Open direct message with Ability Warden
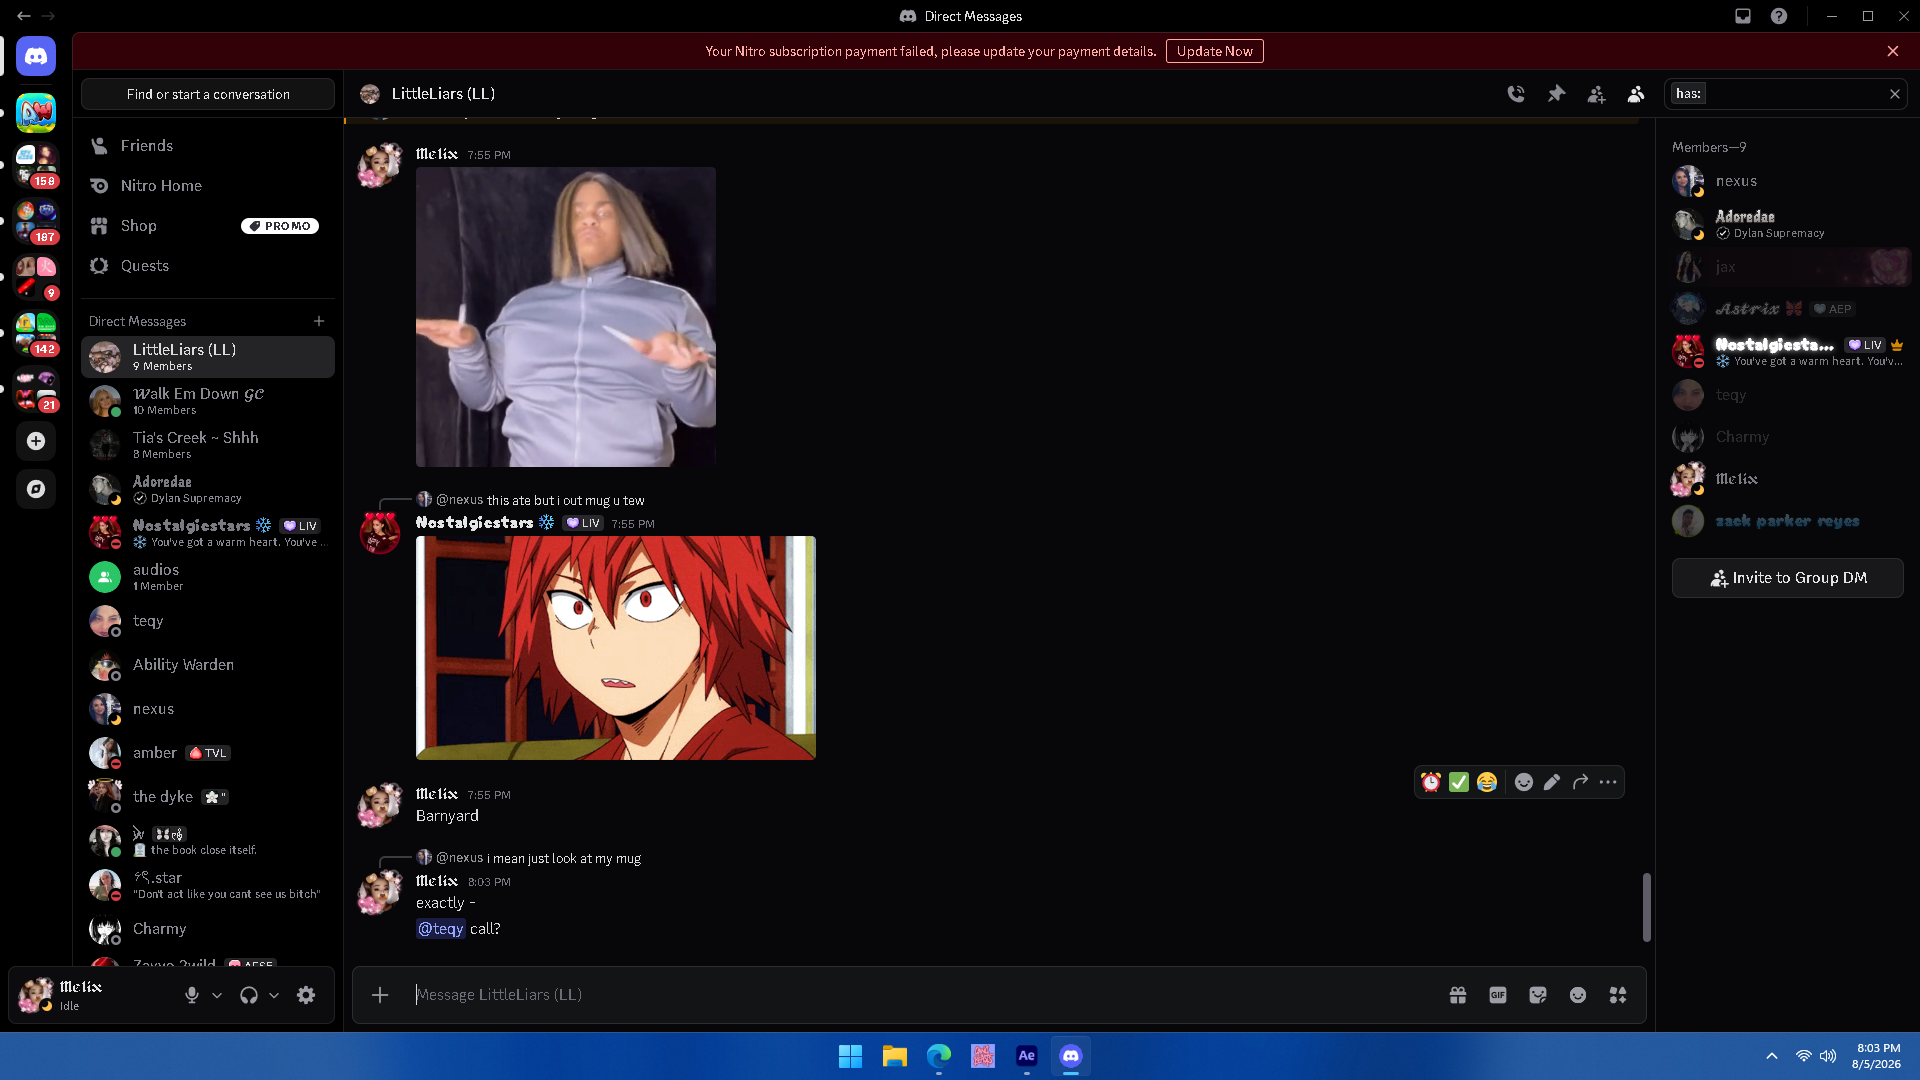 click(208, 665)
